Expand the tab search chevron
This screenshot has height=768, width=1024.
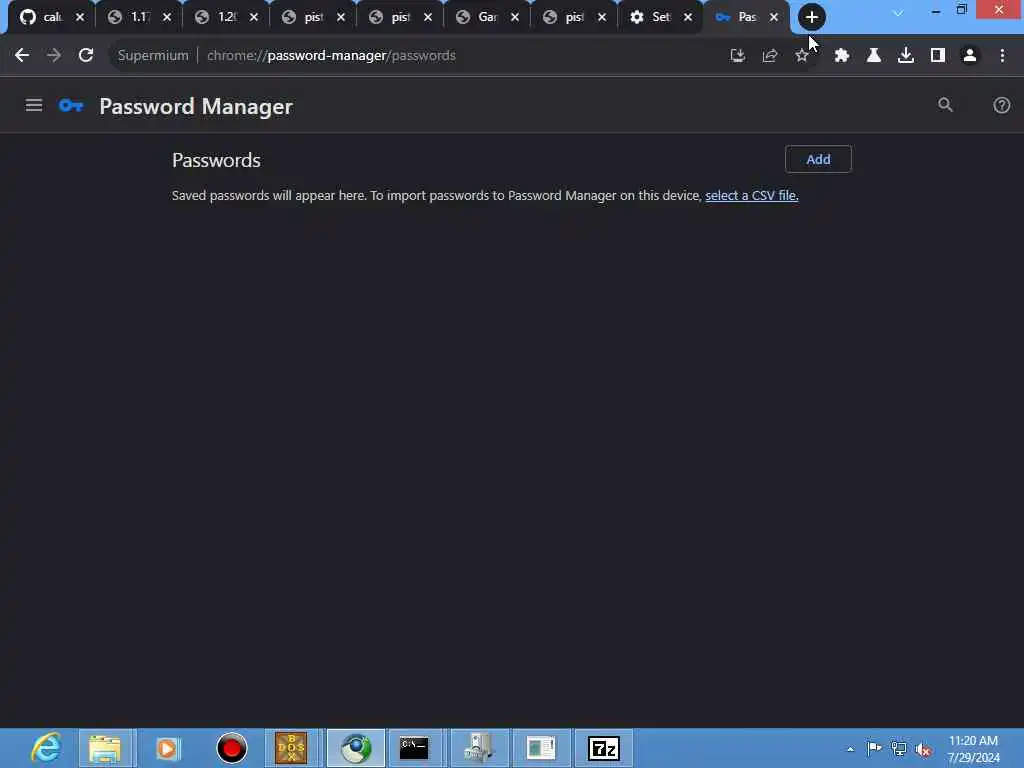898,13
